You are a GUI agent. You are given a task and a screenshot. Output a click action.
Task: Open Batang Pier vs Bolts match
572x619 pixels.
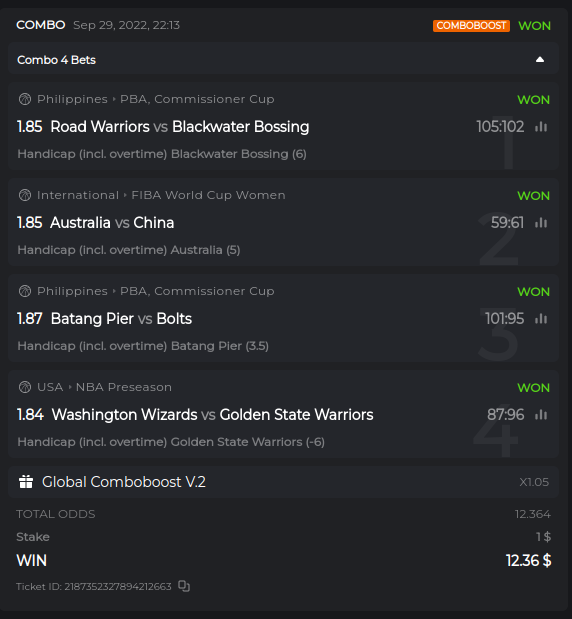tap(121, 319)
